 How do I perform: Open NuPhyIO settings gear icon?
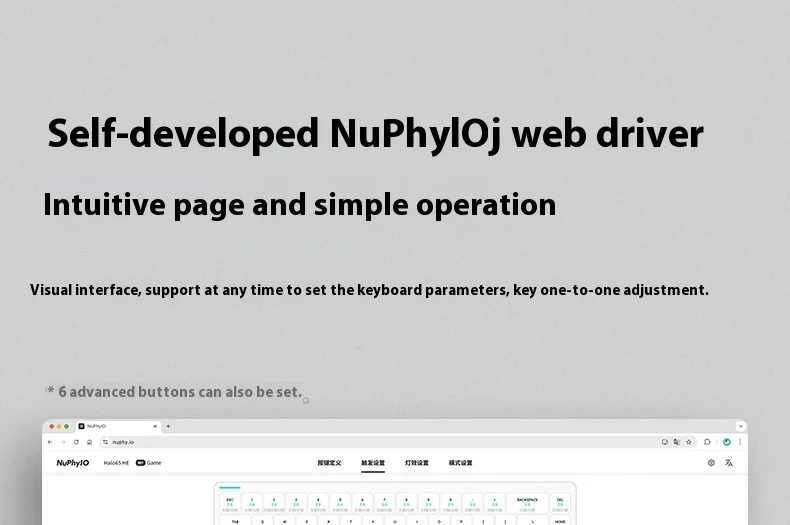coord(711,463)
